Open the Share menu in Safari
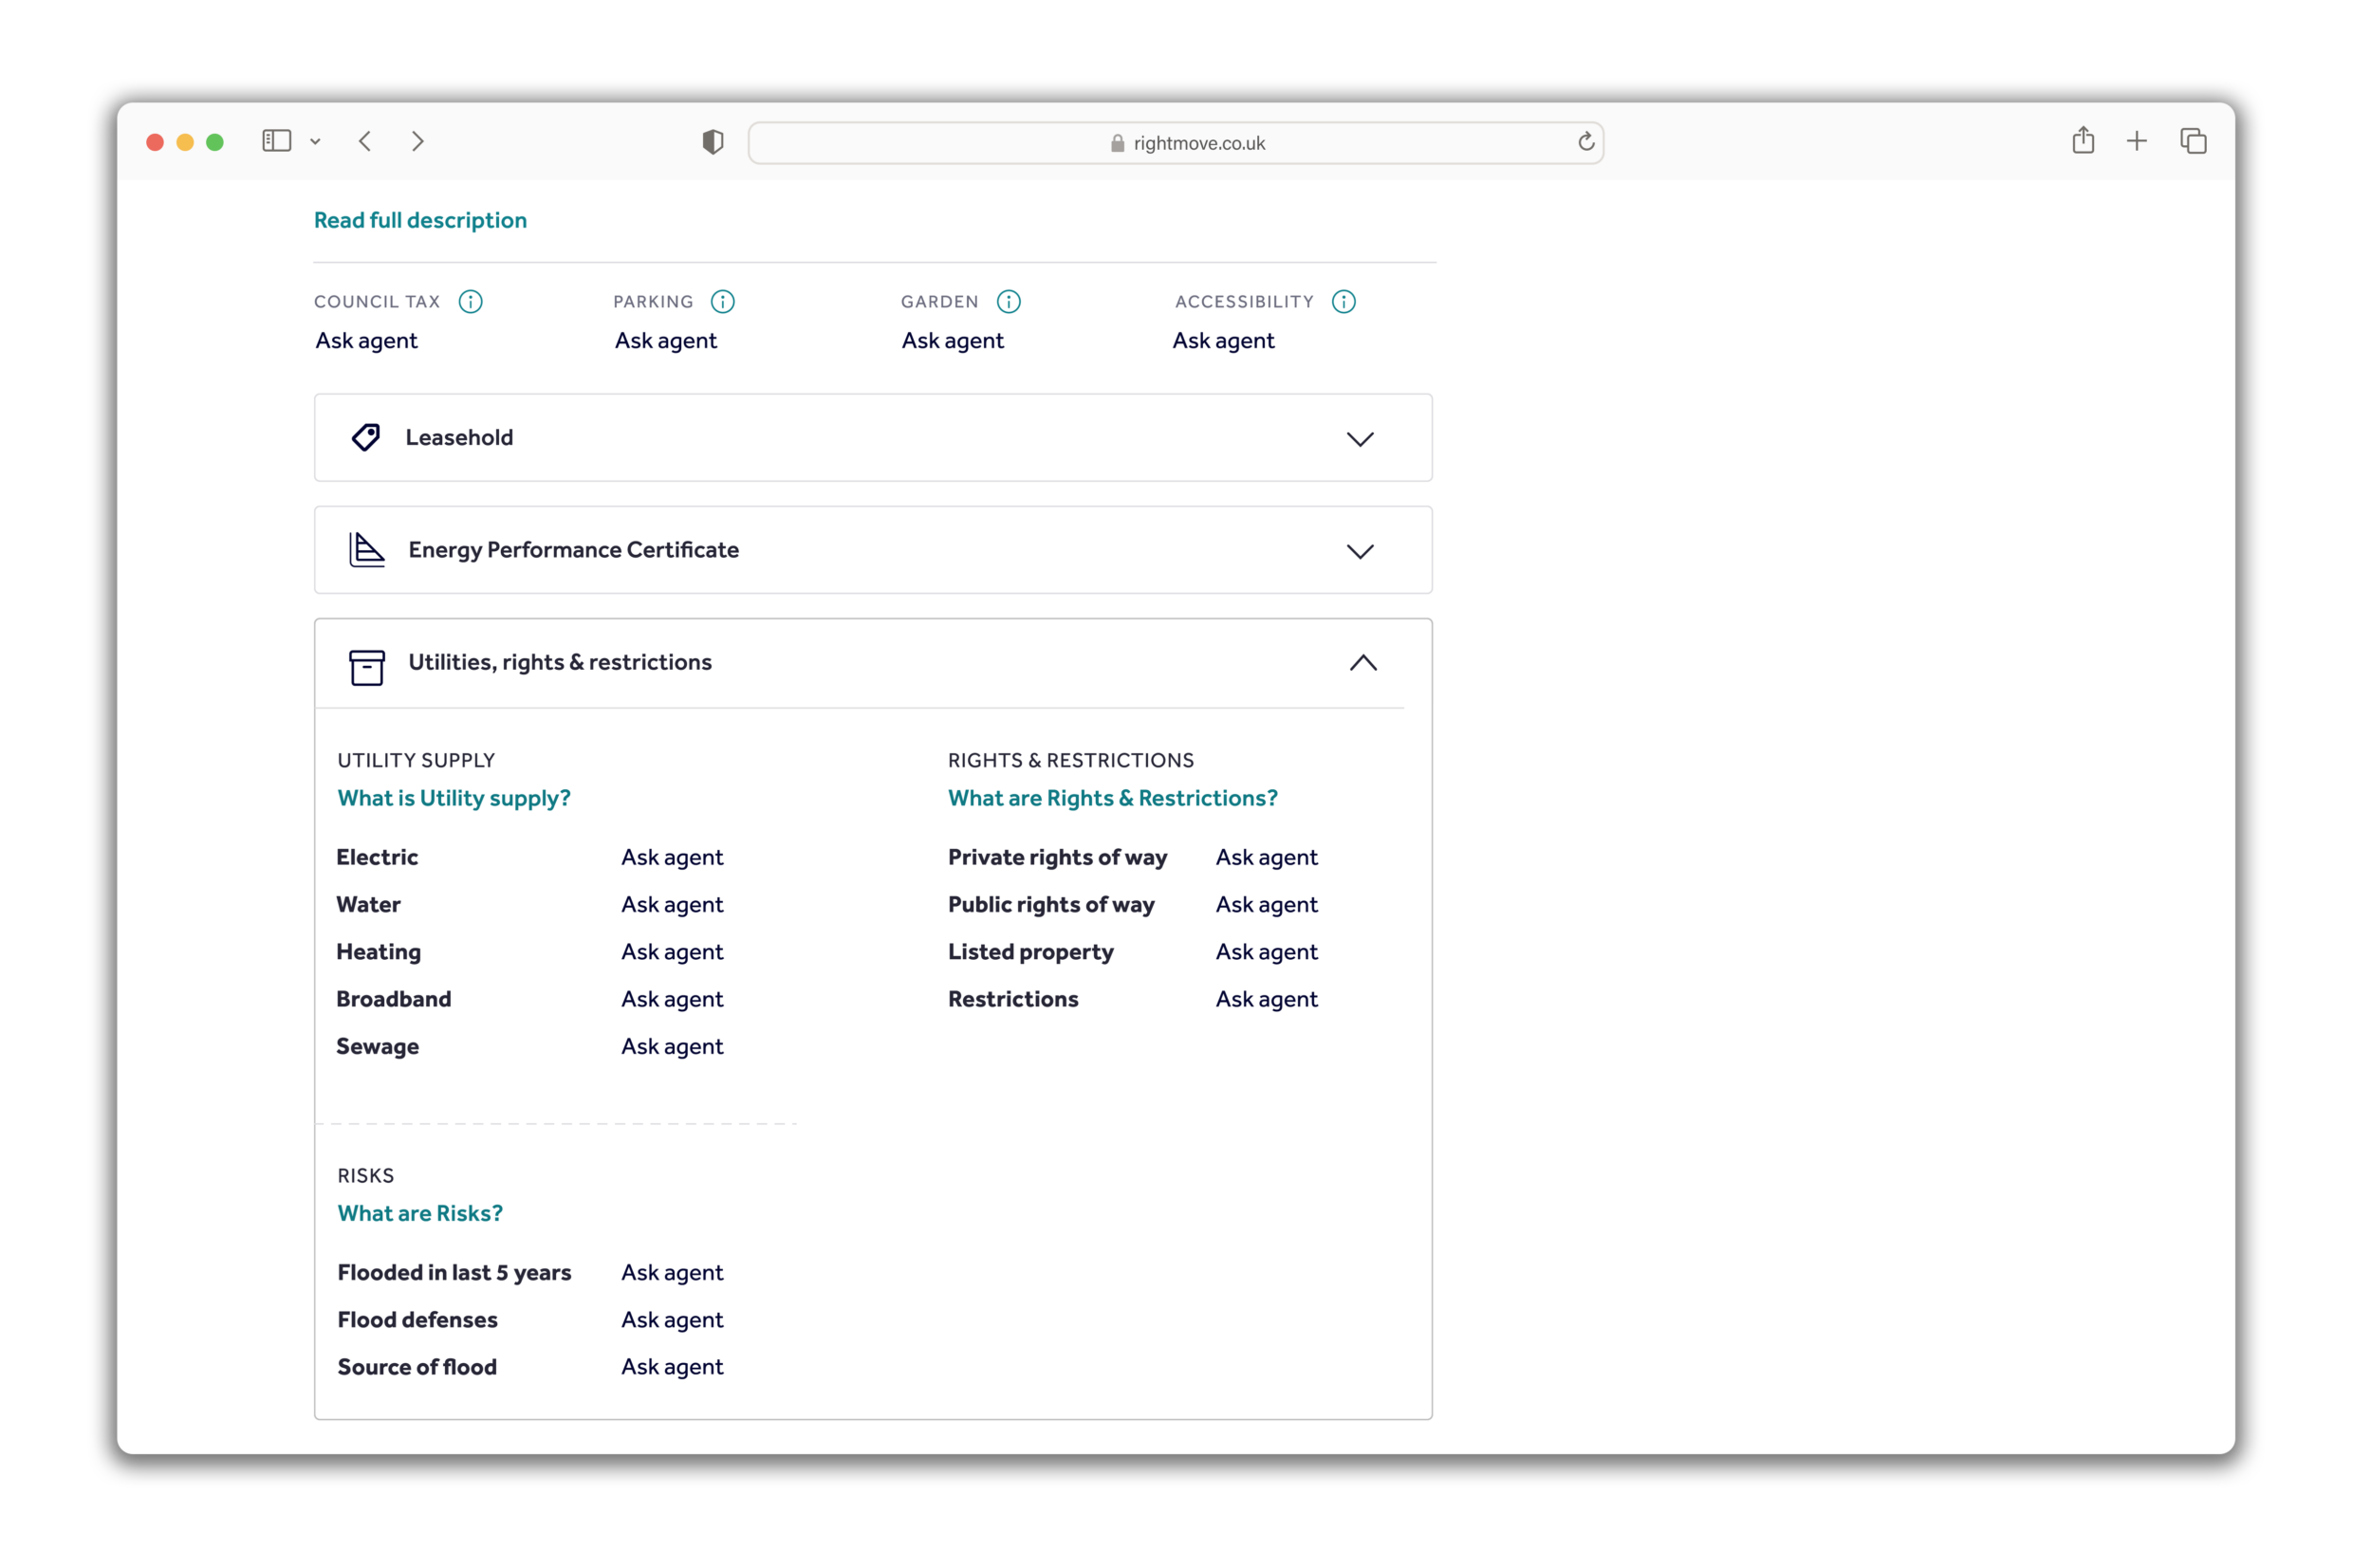This screenshot has width=2353, height=1568. click(x=2083, y=140)
